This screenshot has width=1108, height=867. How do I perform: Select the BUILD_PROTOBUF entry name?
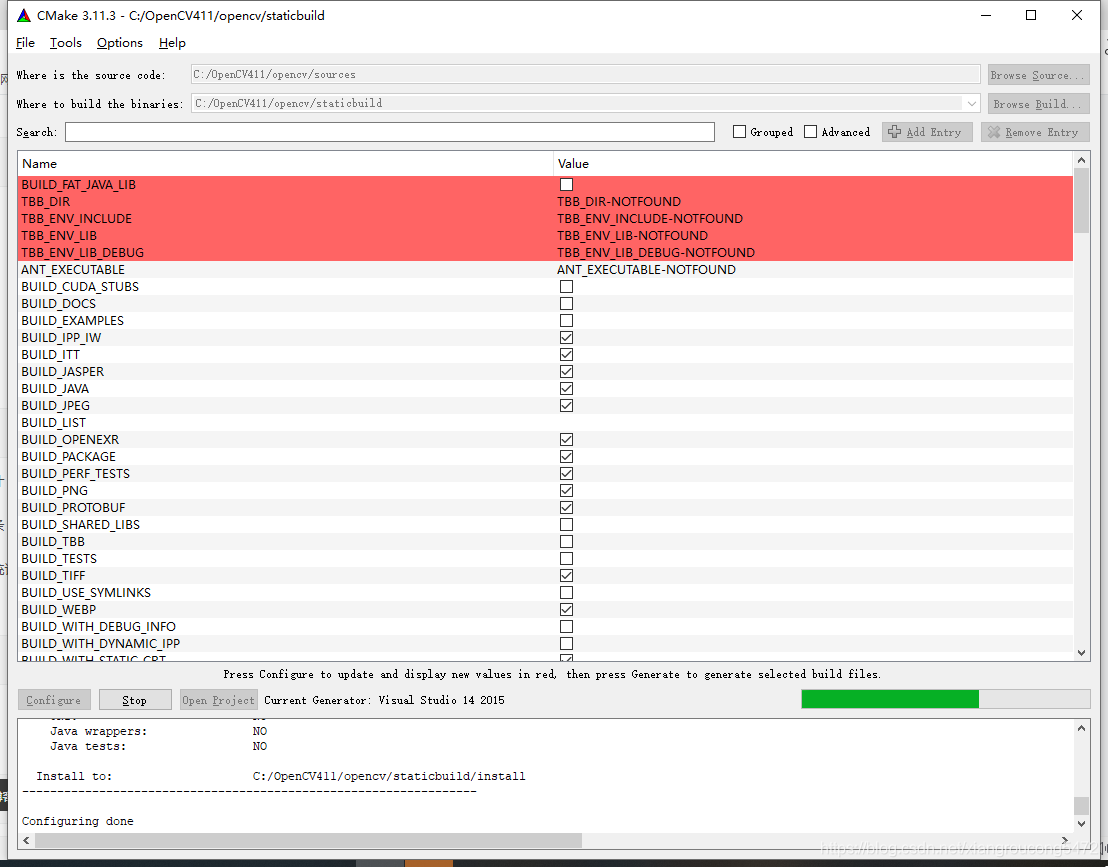click(73, 507)
